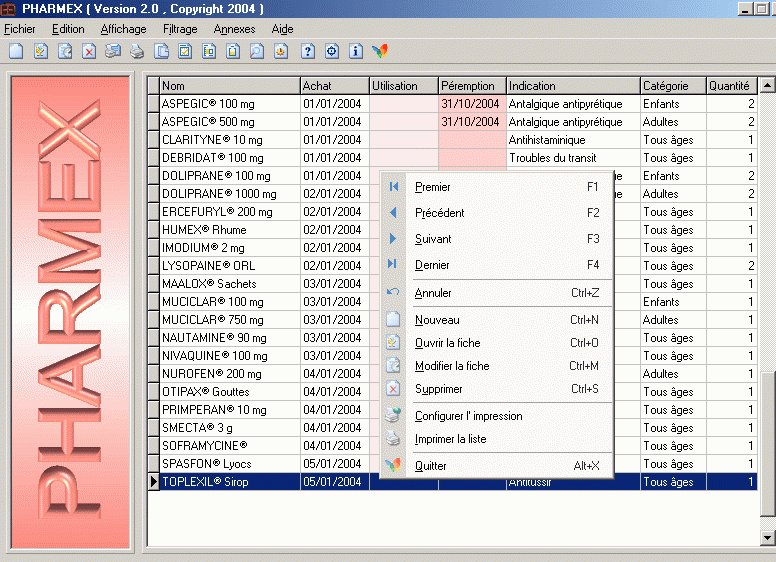Image resolution: width=776 pixels, height=562 pixels.
Task: Click the table scrollbar up arrow
Action: pos(767,86)
